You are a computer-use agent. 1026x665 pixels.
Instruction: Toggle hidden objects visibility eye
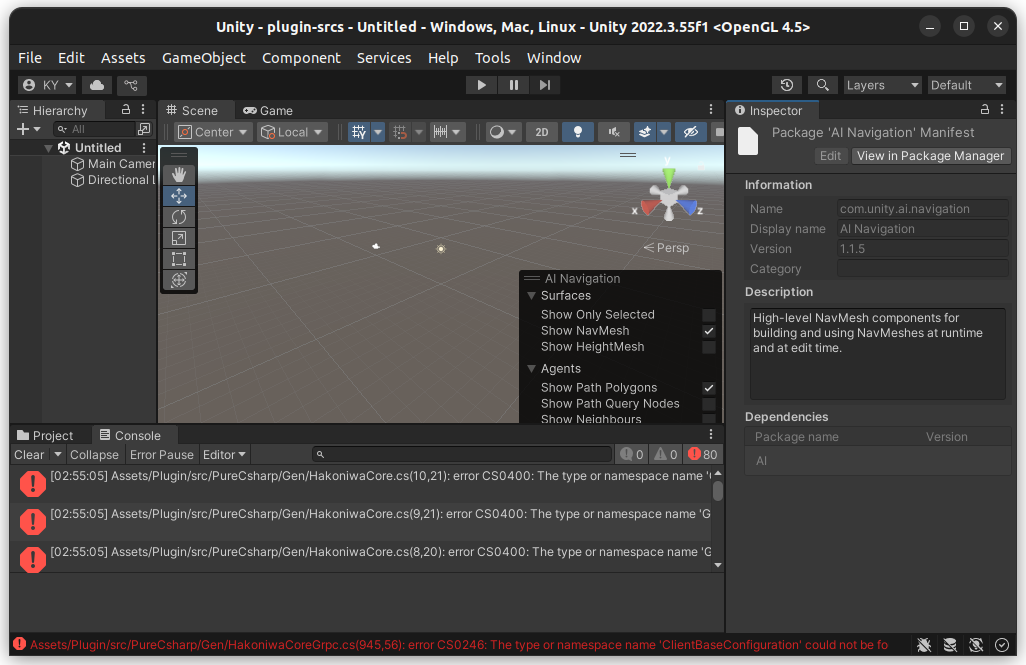pos(690,132)
